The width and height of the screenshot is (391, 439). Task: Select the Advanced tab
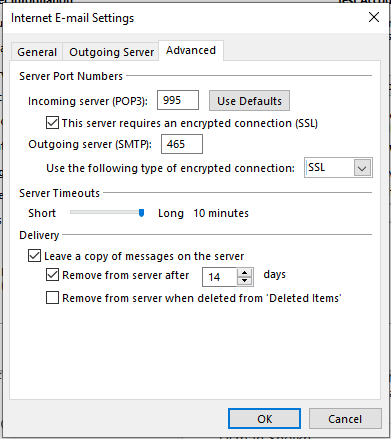(x=191, y=50)
